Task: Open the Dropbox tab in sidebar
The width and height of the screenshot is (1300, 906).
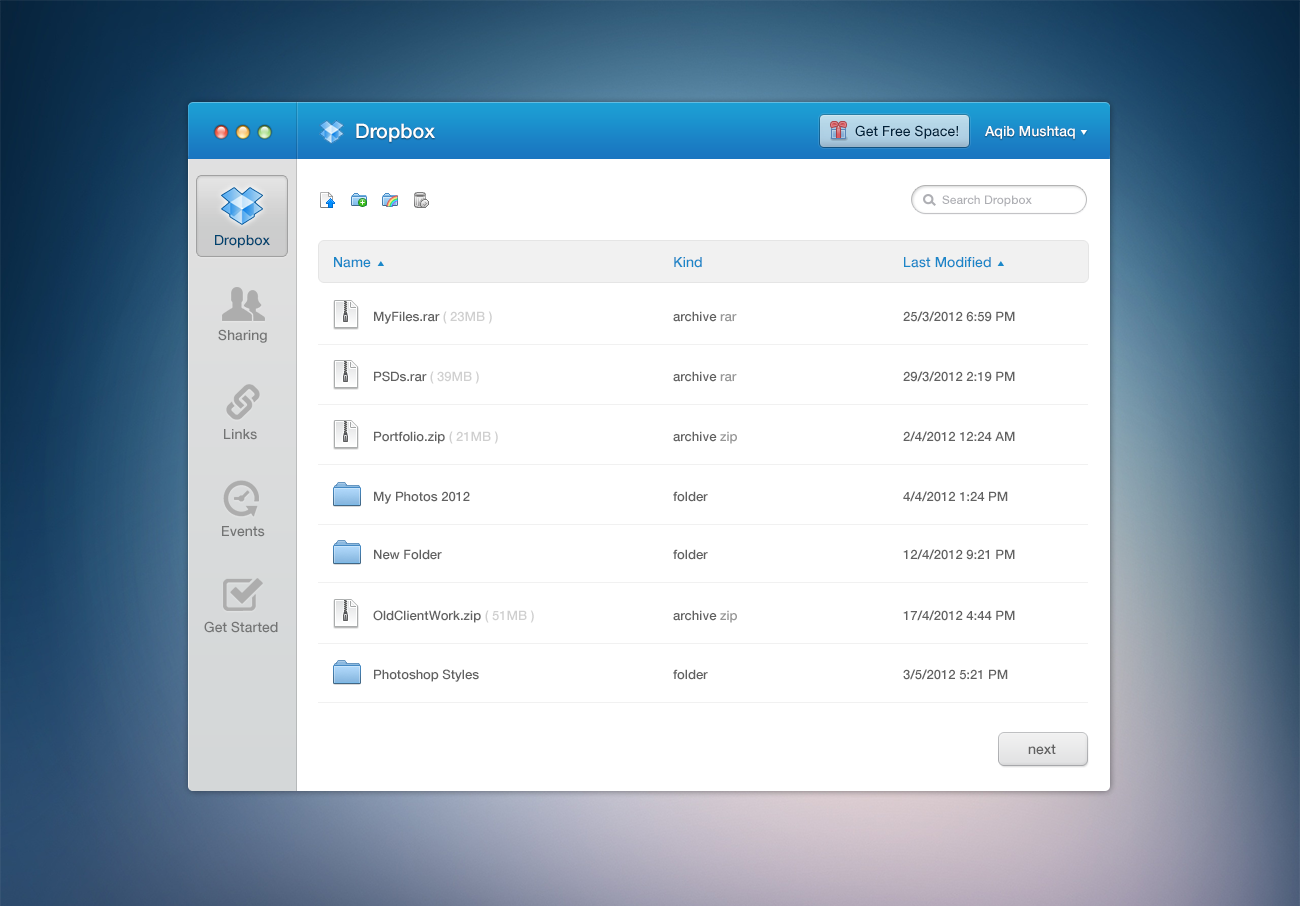Action: [x=242, y=216]
